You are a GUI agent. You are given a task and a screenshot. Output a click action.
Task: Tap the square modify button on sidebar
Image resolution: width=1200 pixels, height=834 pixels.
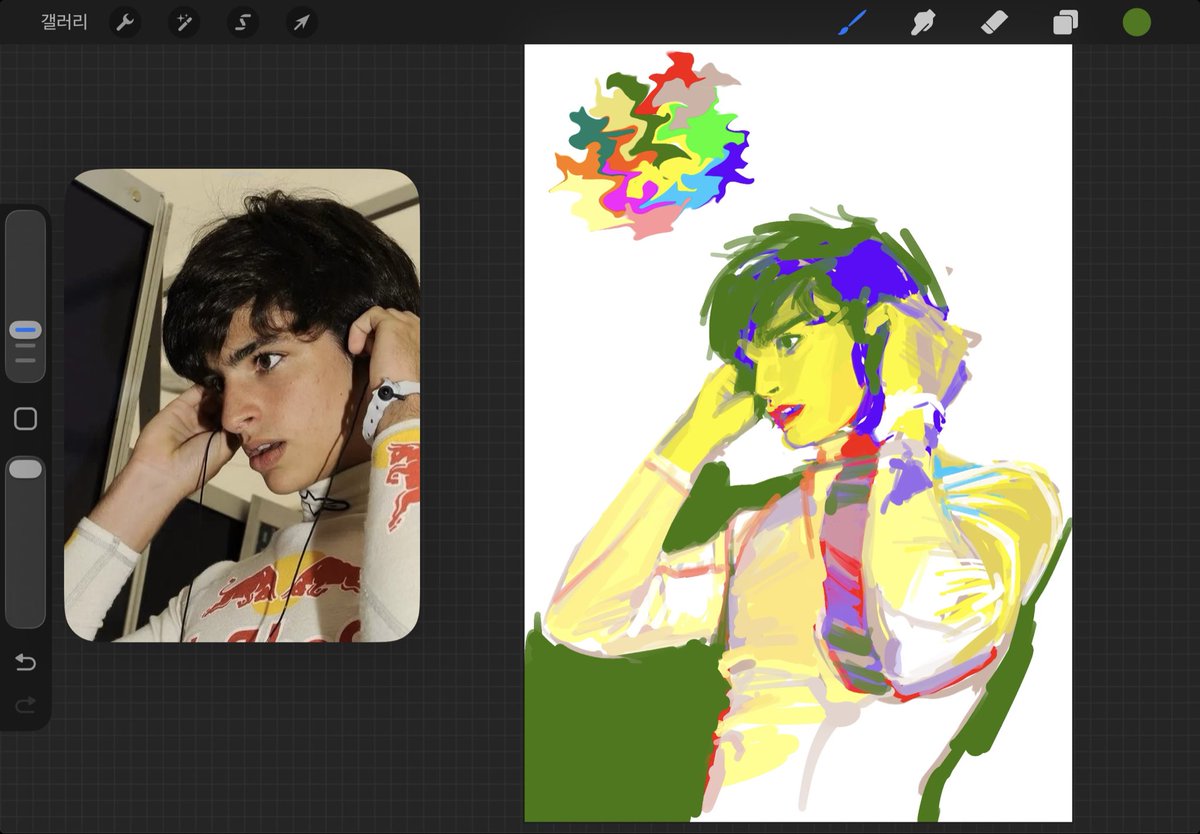click(x=26, y=419)
